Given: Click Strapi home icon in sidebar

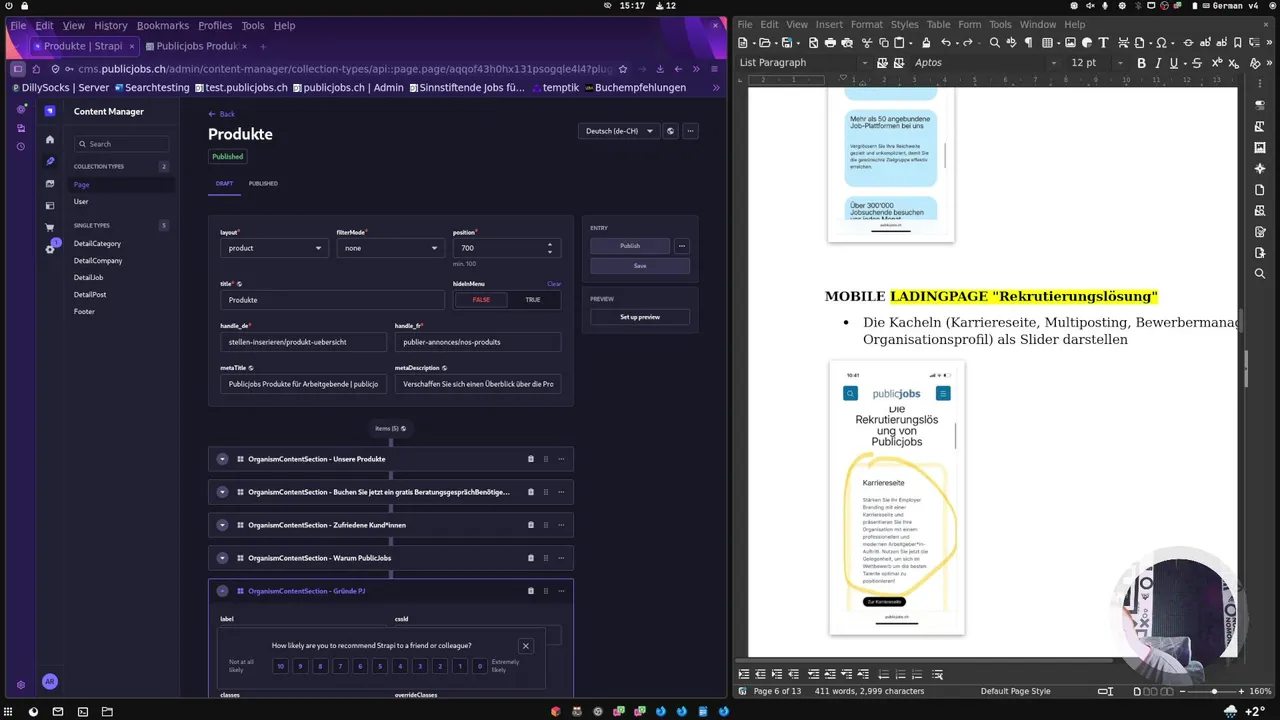Looking at the screenshot, I should pyautogui.click(x=50, y=139).
